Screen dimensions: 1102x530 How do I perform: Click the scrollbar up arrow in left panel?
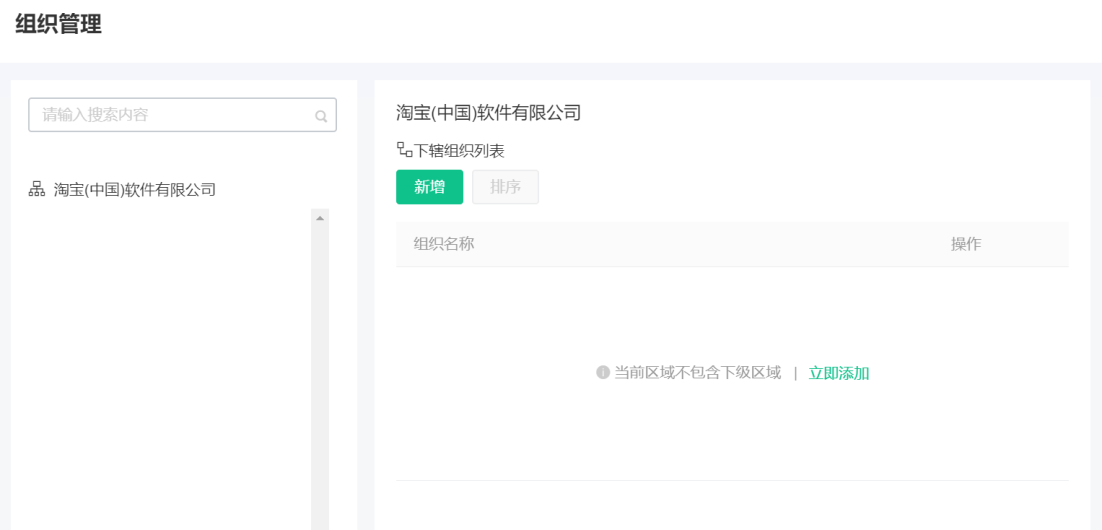coord(320,219)
